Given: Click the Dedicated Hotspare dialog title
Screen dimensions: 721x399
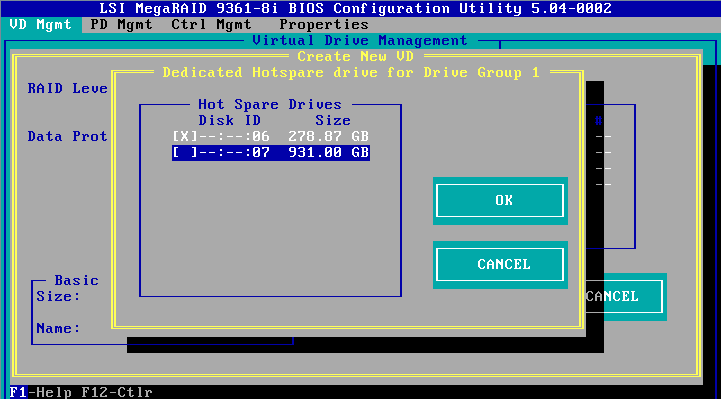Looking at the screenshot, I should pos(351,73).
